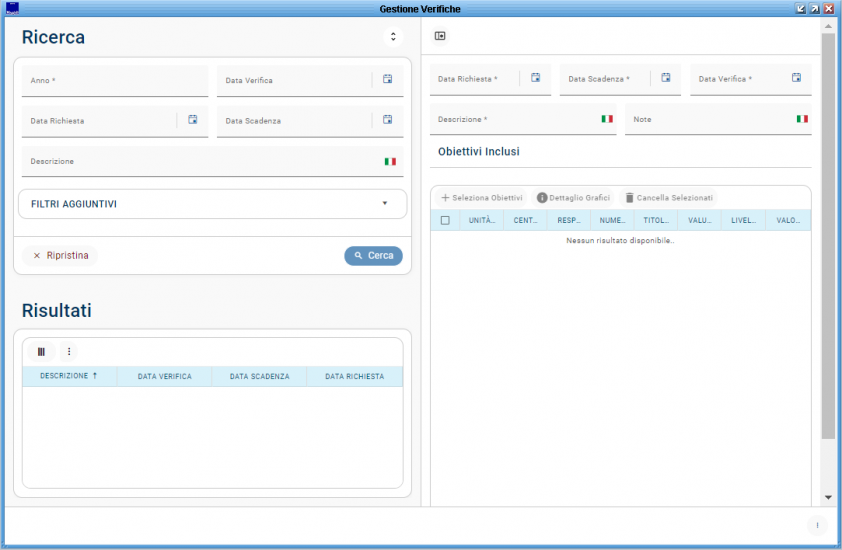842x550 pixels.
Task: Click the Obiettivi Inclusi heading
Action: pyautogui.click(x=478, y=151)
